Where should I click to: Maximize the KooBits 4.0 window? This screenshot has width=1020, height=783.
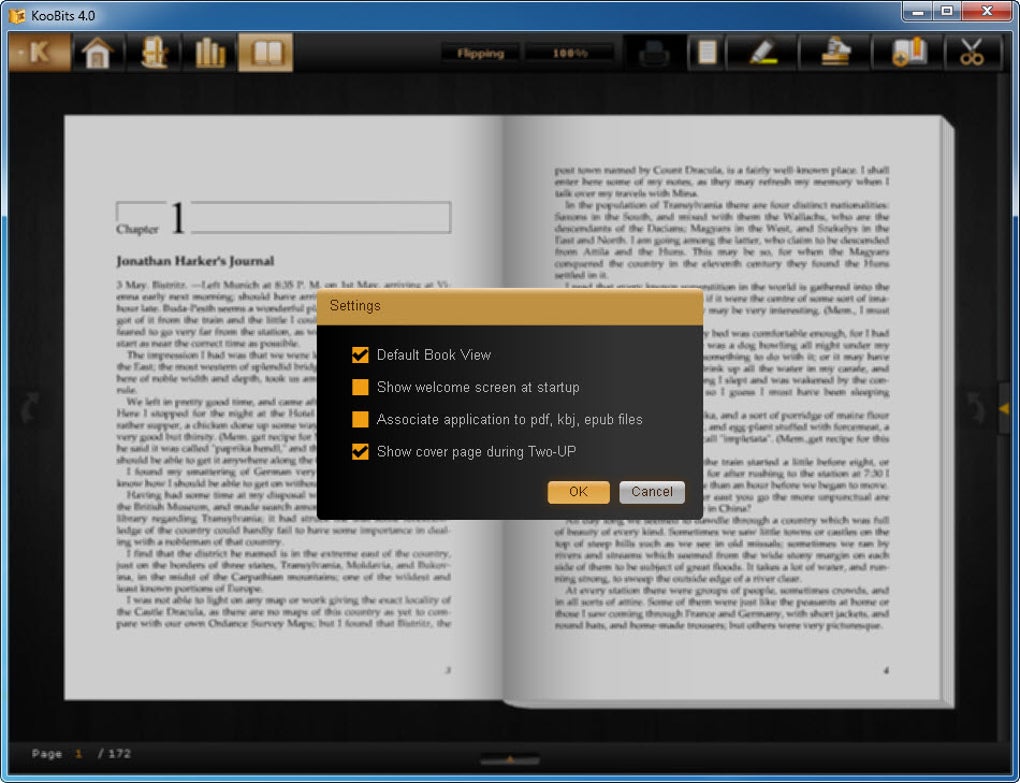click(x=947, y=11)
